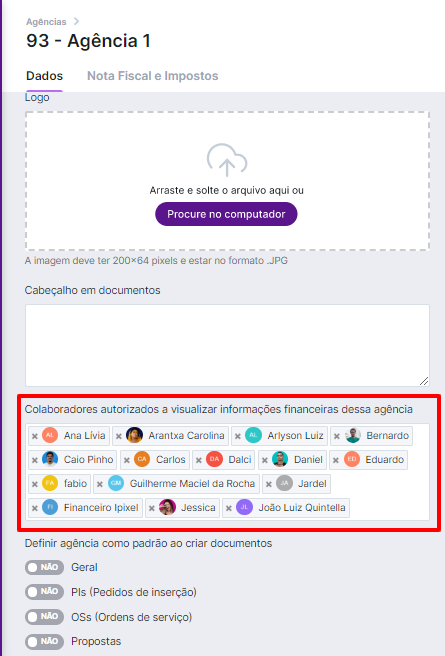Click Procure no computador button
This screenshot has width=445, height=656.
226,214
